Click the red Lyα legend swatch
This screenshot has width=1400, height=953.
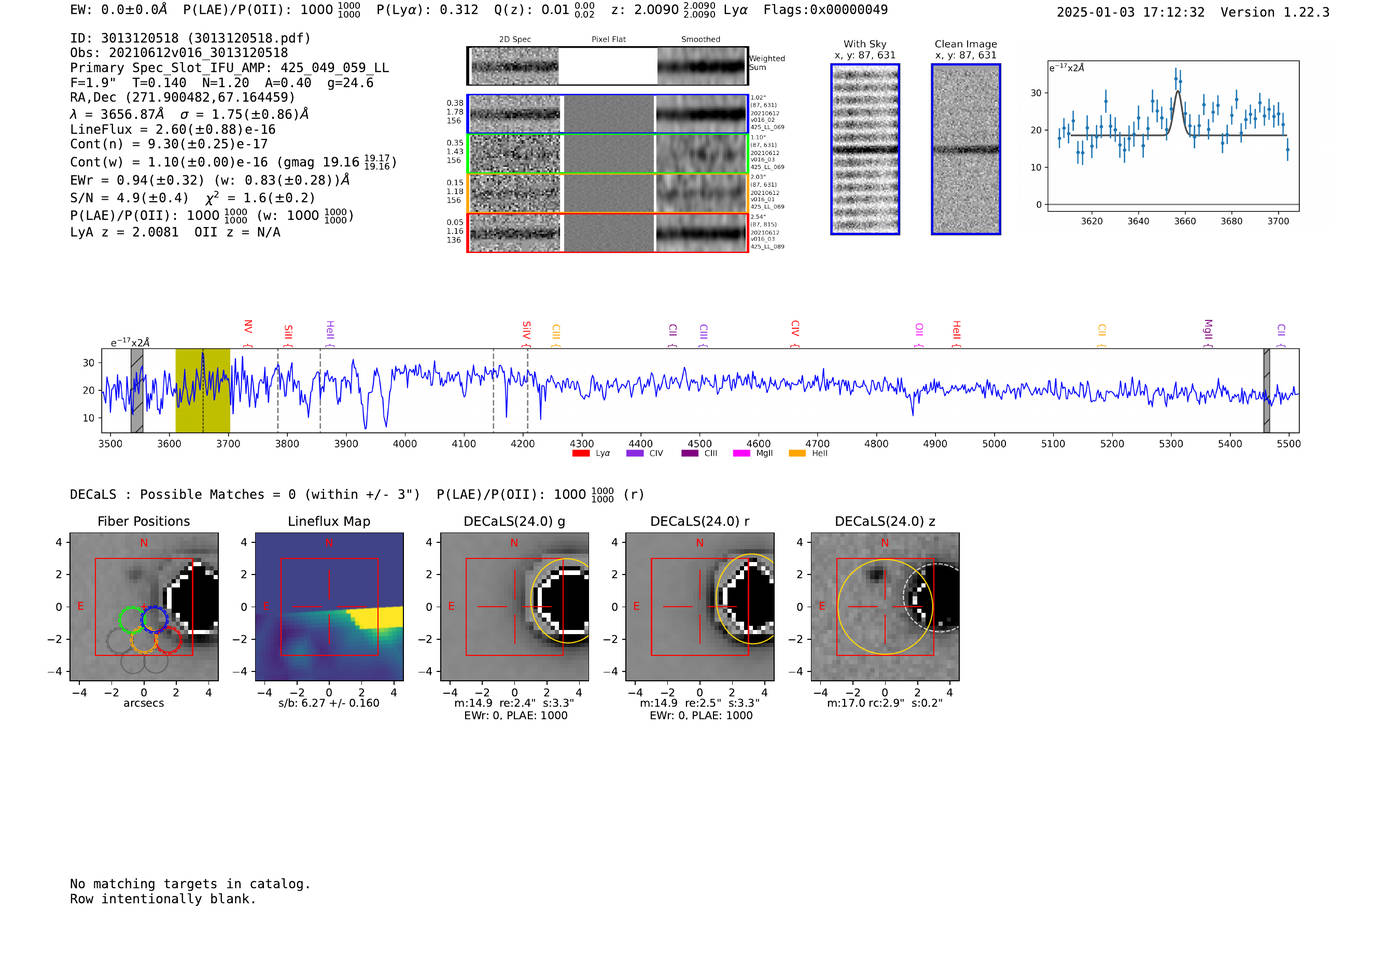580,453
